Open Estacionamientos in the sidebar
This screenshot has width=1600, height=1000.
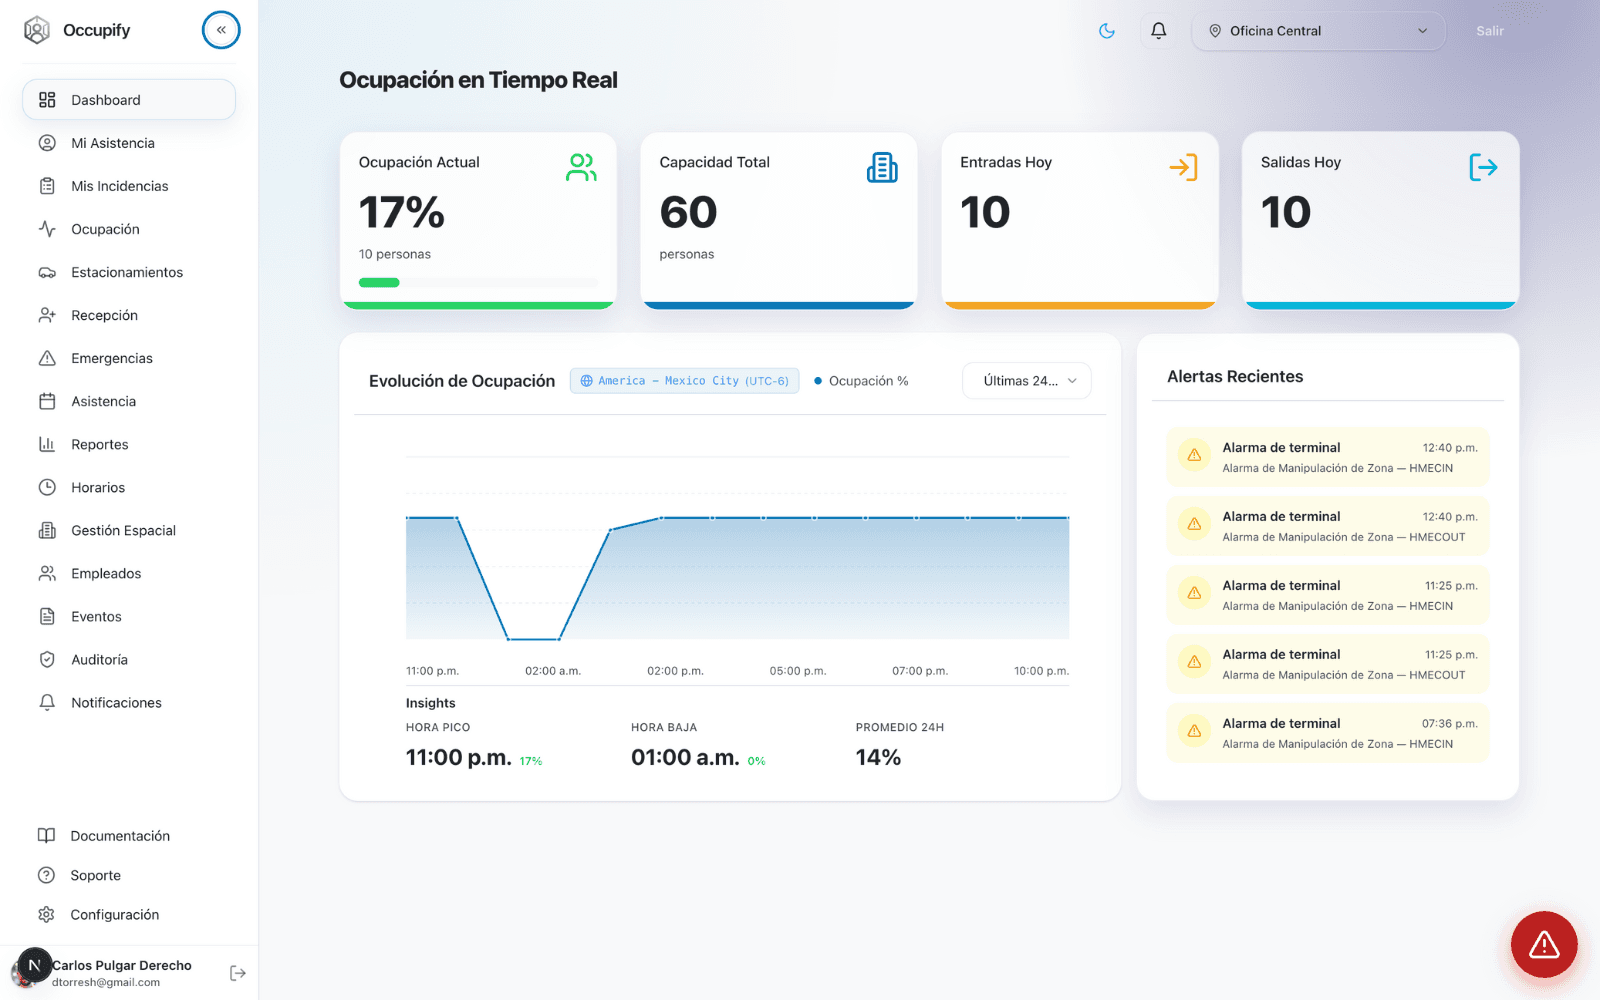coord(127,272)
